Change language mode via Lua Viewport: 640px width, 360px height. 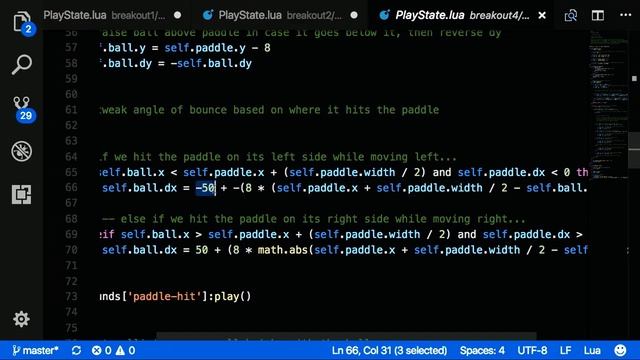tap(592, 351)
